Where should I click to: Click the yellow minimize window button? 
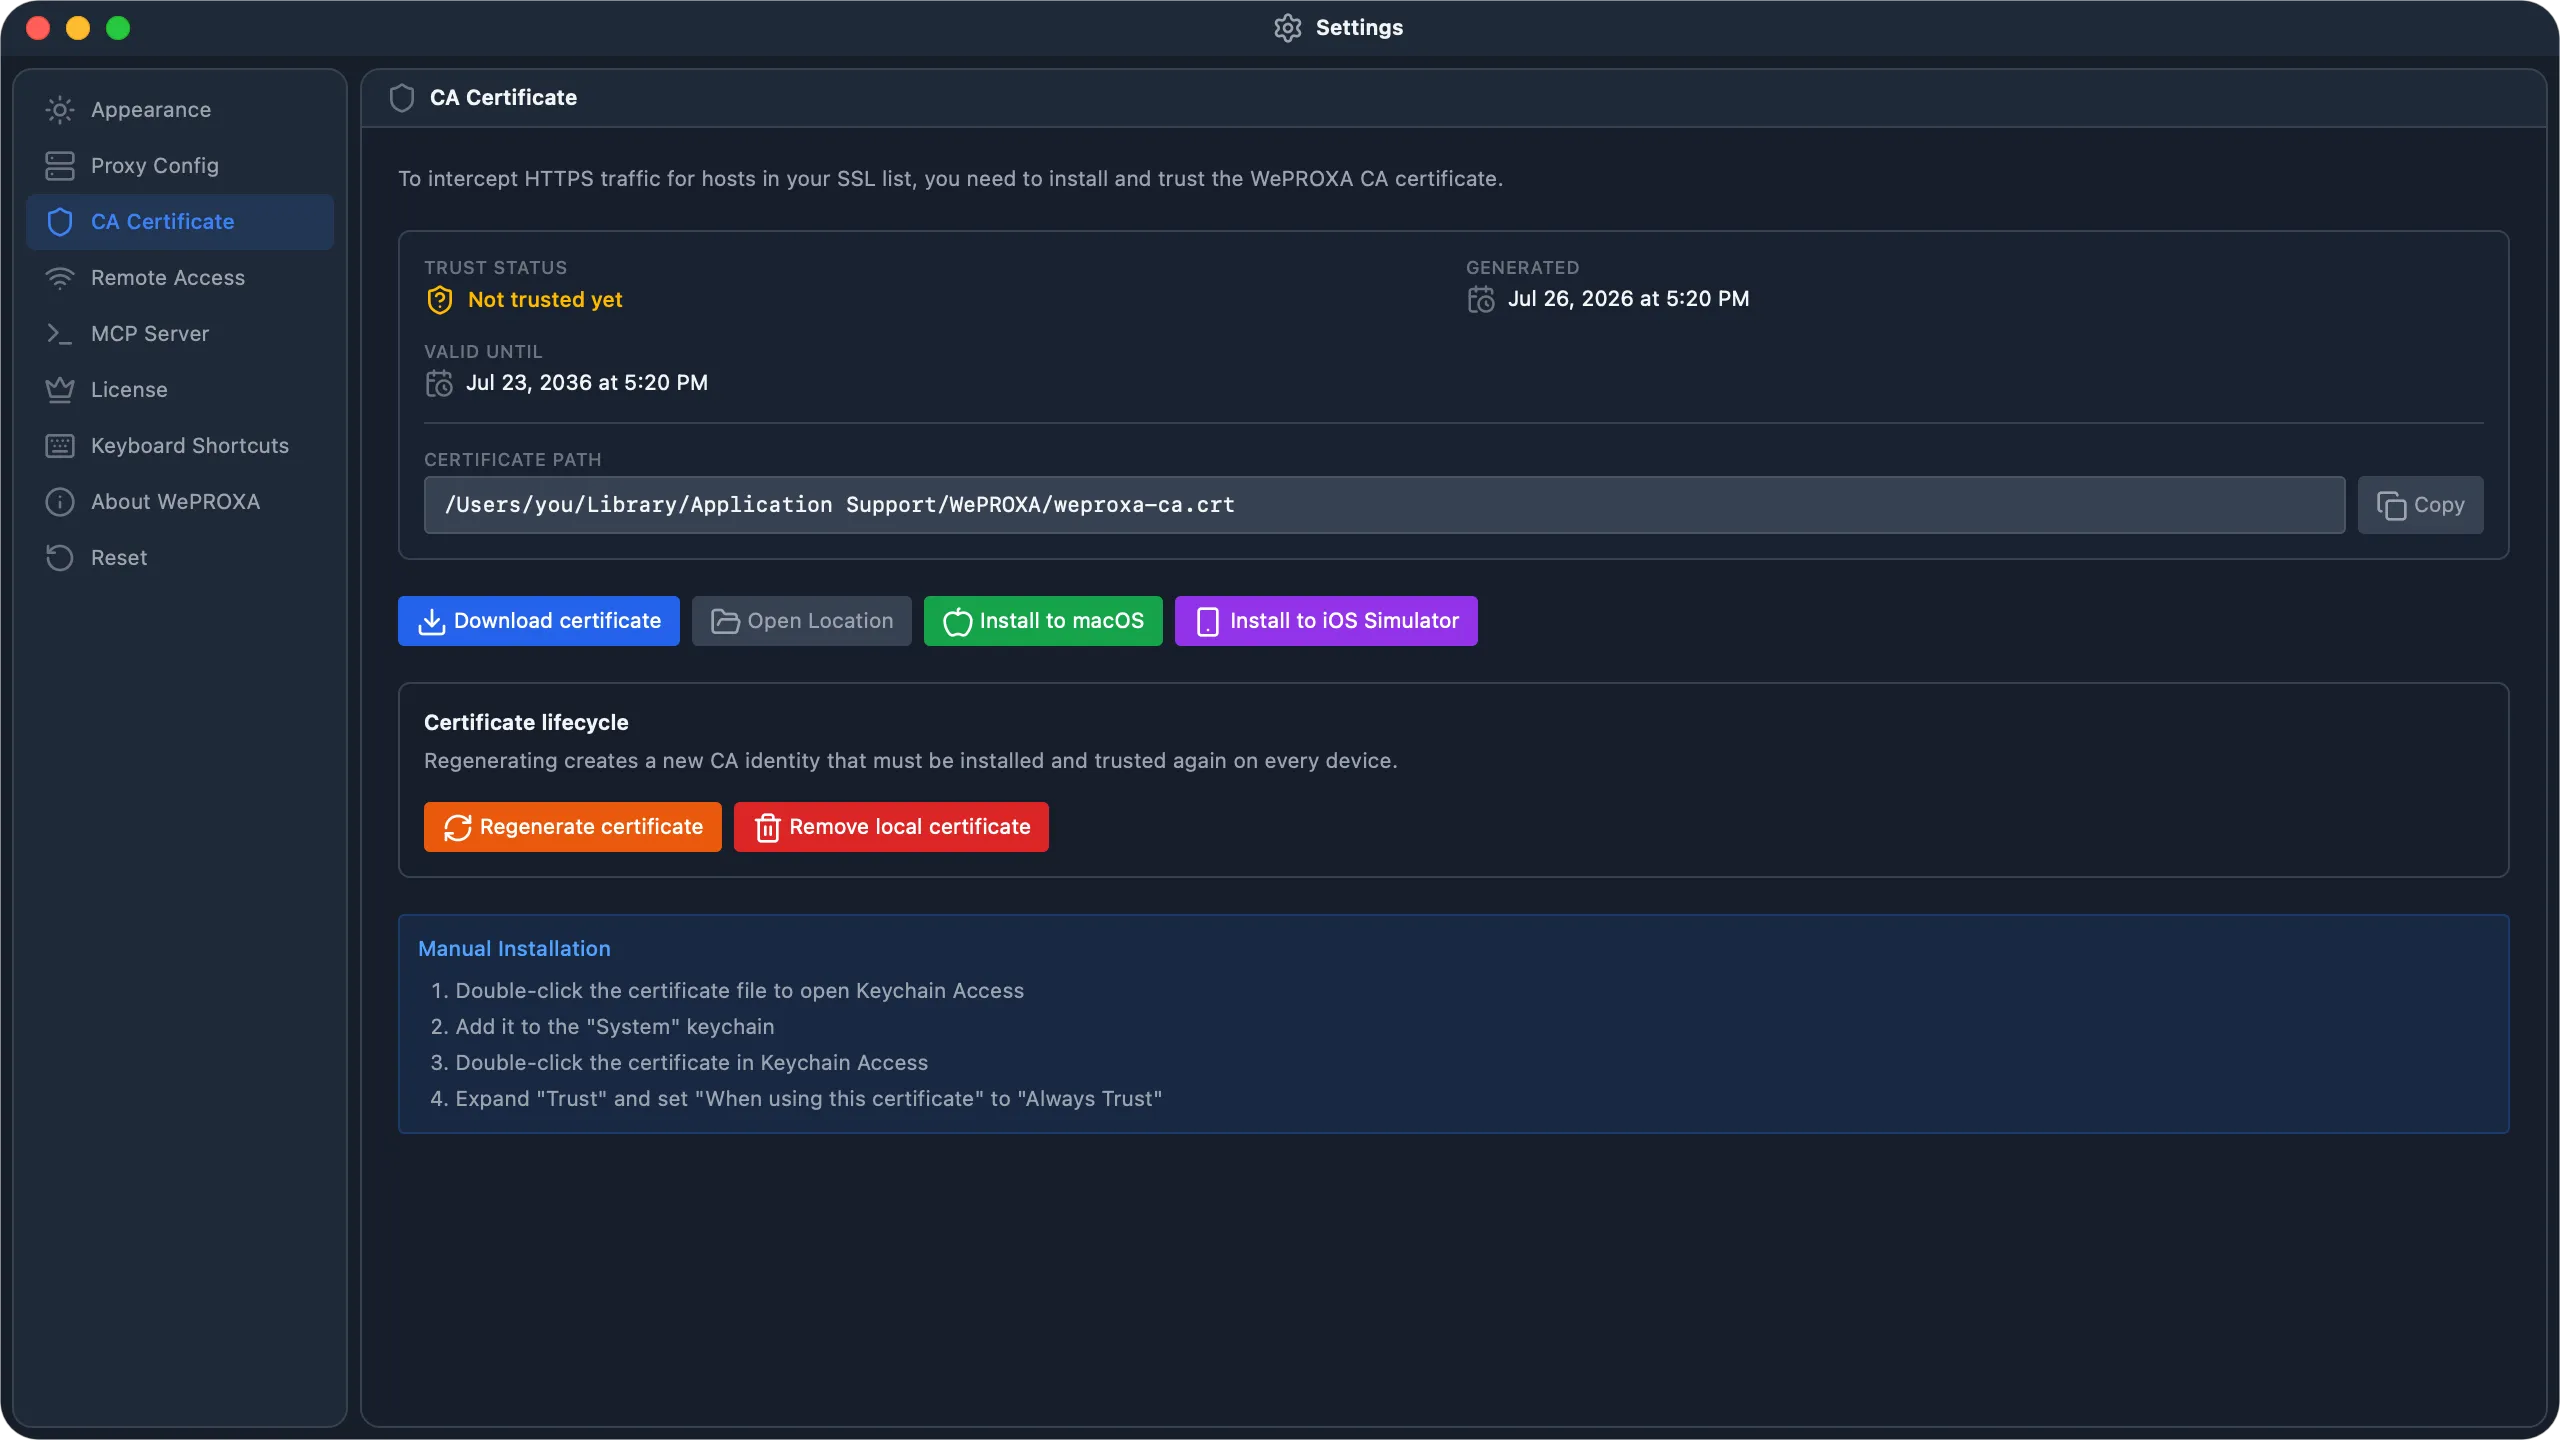click(78, 28)
